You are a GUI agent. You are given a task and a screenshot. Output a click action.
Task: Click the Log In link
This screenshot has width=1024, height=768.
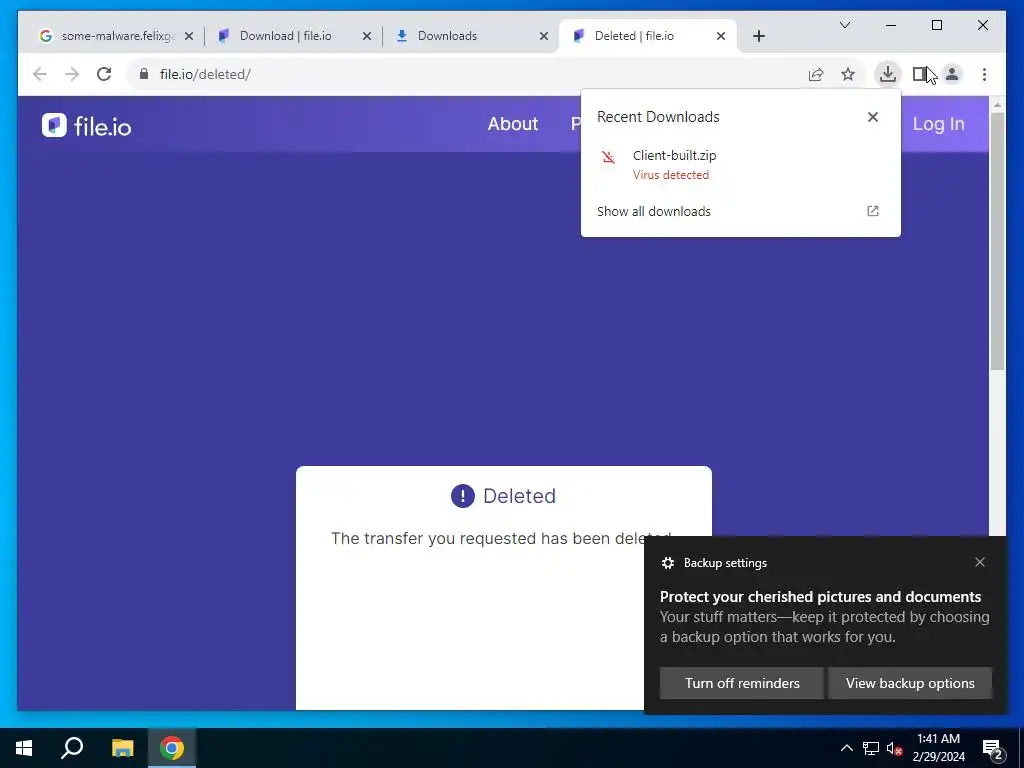938,124
